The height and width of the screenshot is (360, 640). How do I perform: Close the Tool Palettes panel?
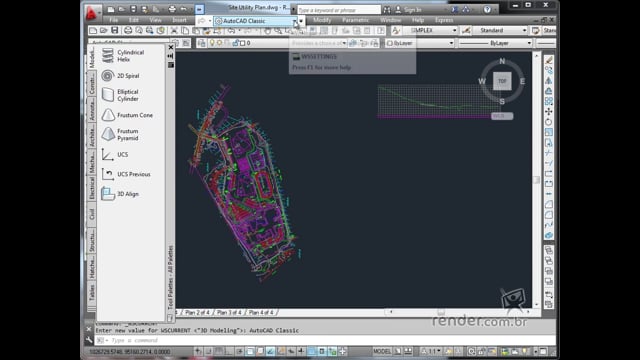pos(171,47)
